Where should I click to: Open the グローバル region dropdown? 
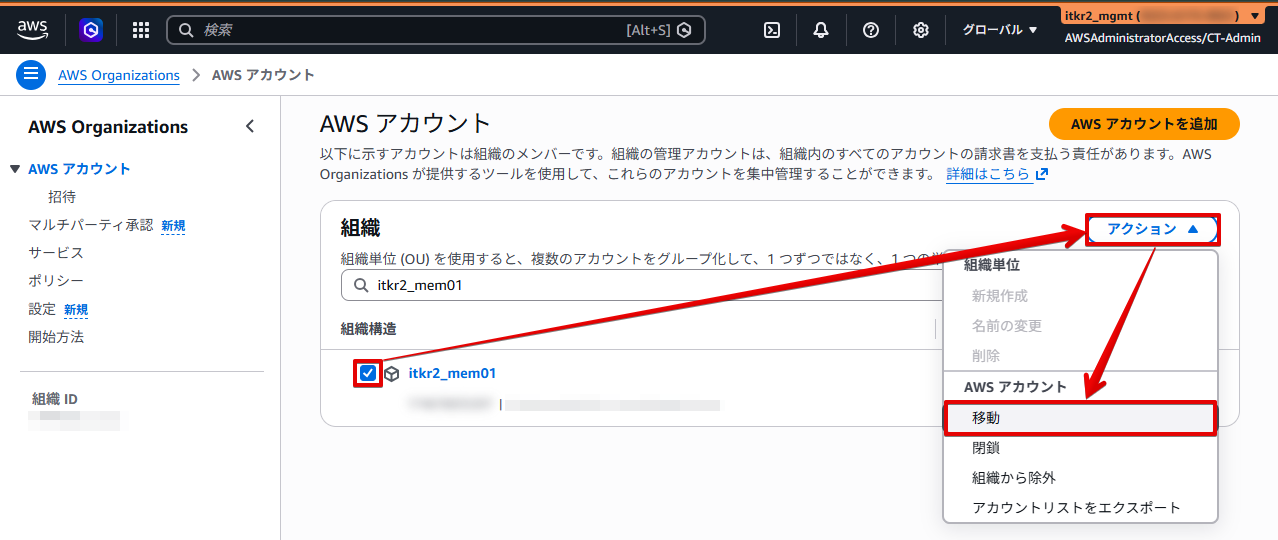tap(1000, 30)
